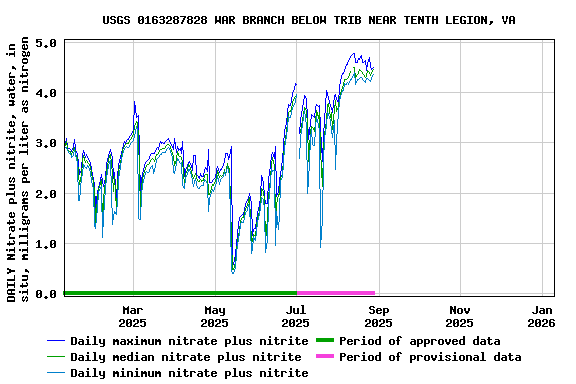Viewport: 576px width, 384px height.
Task: Click the magenta "Period of provisional data" legend swatch
Action: coord(325,356)
